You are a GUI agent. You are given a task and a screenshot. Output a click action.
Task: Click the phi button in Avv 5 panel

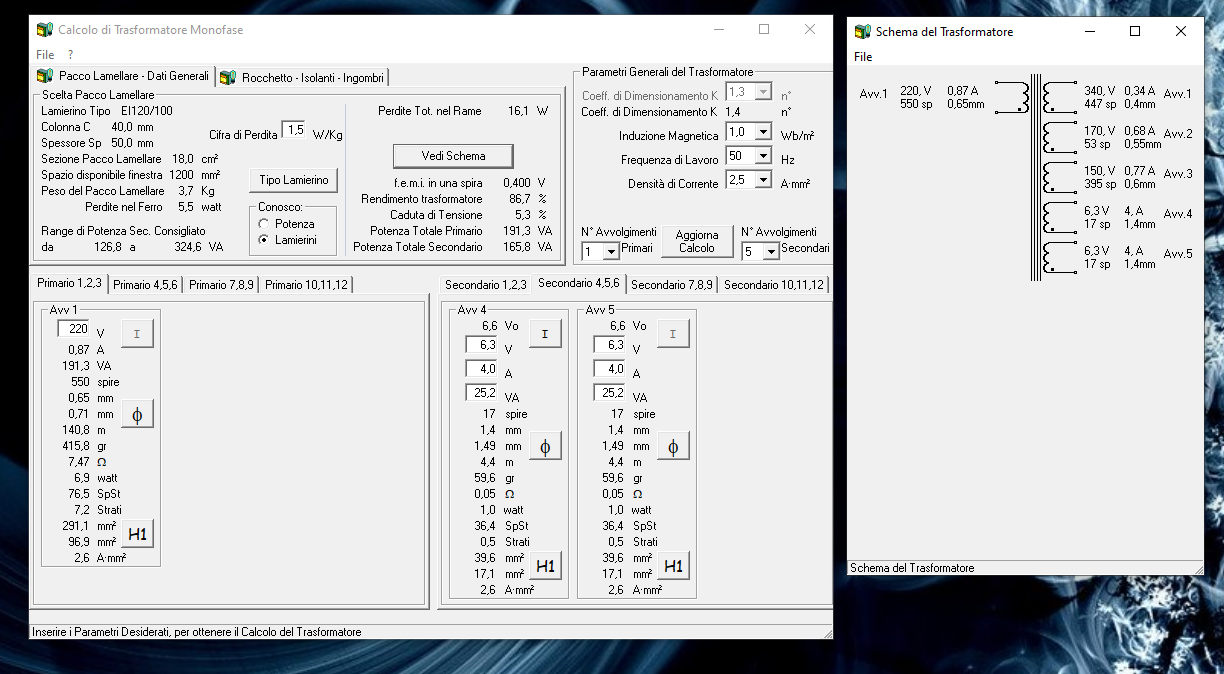tap(673, 446)
